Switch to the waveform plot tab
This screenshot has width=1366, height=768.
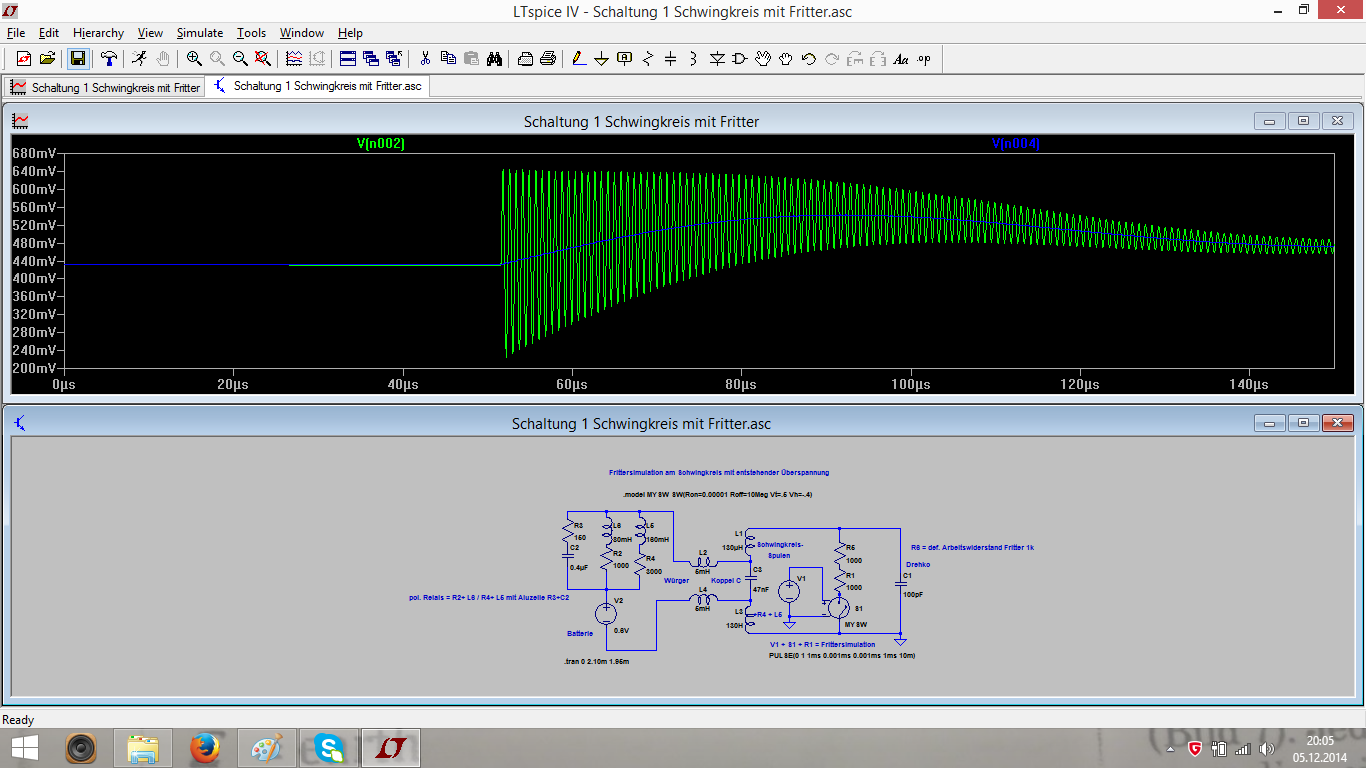105,87
